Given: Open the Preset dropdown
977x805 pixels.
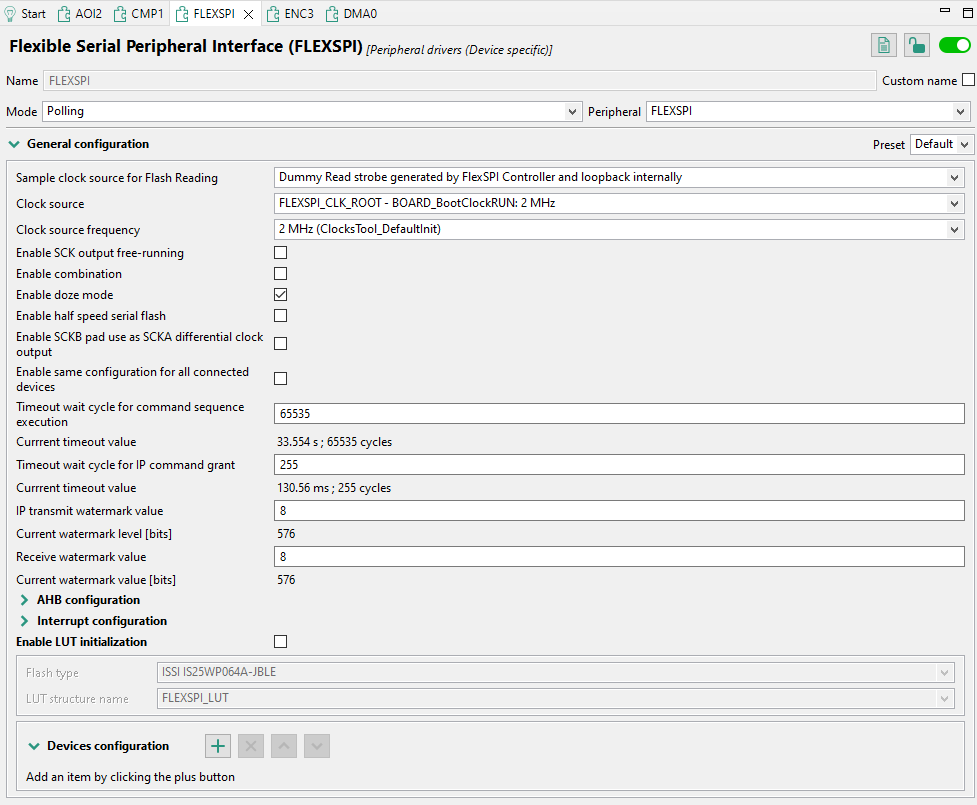Looking at the screenshot, I should [x=942, y=144].
